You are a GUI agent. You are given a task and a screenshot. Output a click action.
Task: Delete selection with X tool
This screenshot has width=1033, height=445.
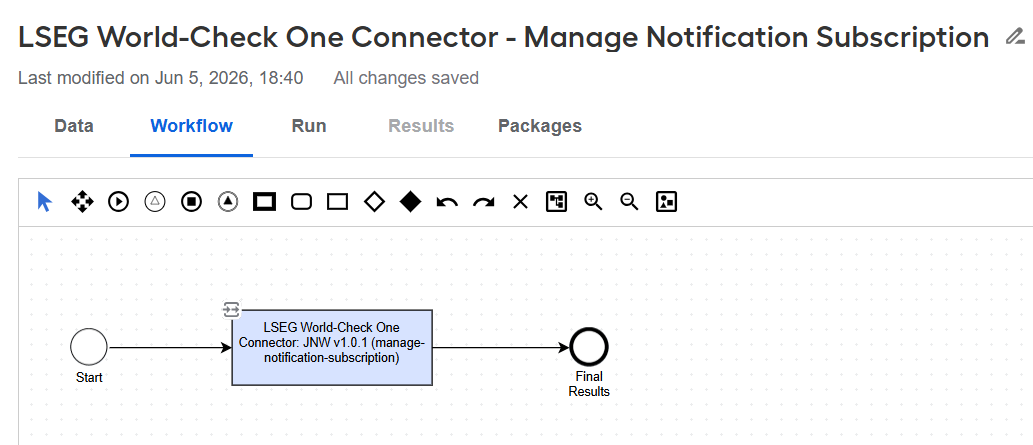[x=520, y=202]
